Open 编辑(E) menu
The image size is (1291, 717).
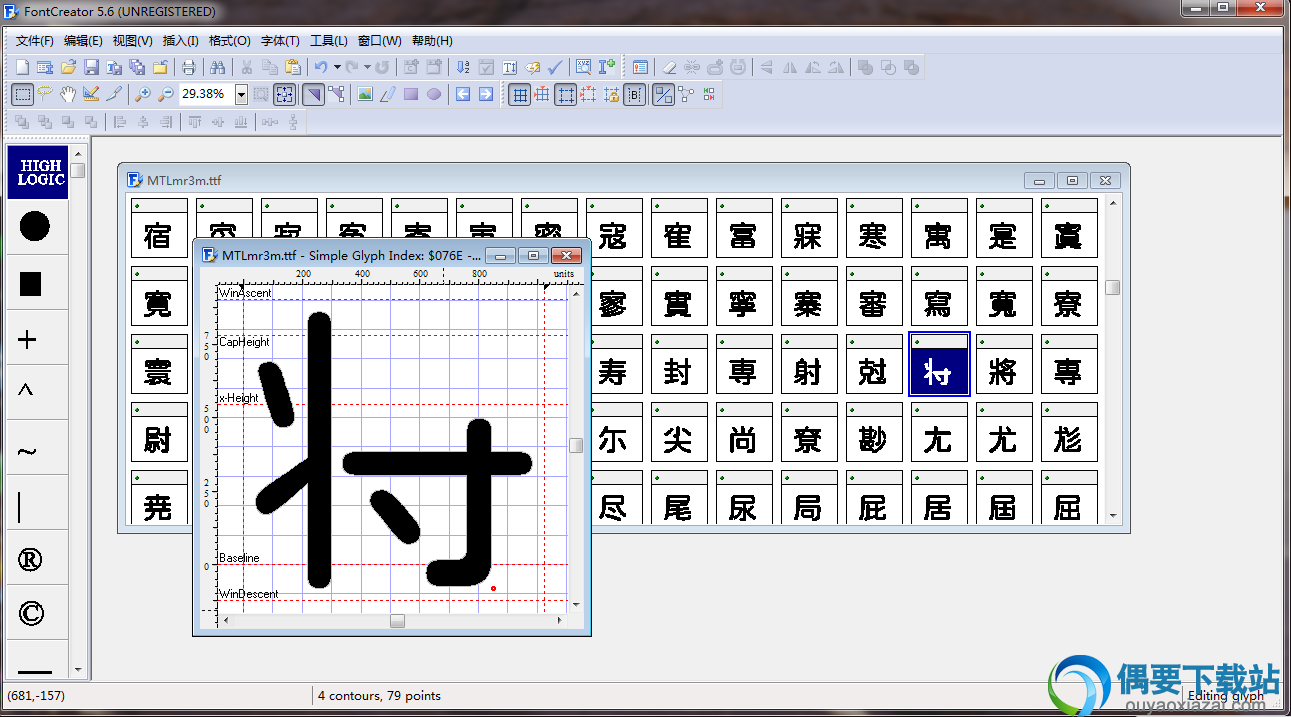(x=83, y=41)
